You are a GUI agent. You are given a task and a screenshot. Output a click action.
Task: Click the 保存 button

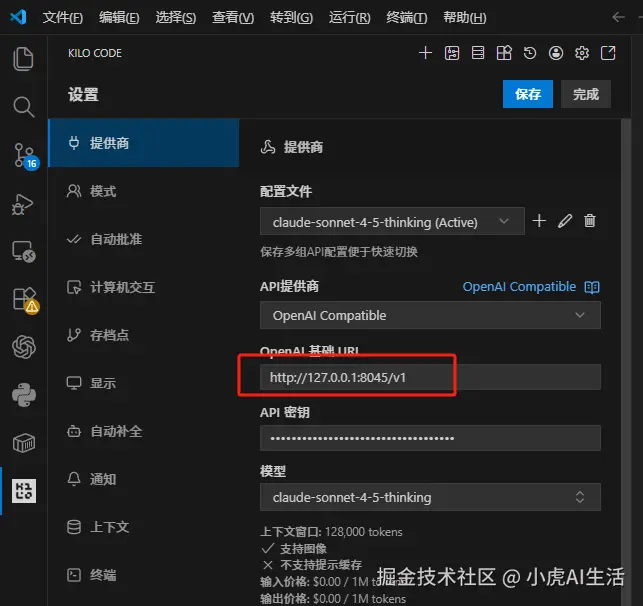click(528, 94)
